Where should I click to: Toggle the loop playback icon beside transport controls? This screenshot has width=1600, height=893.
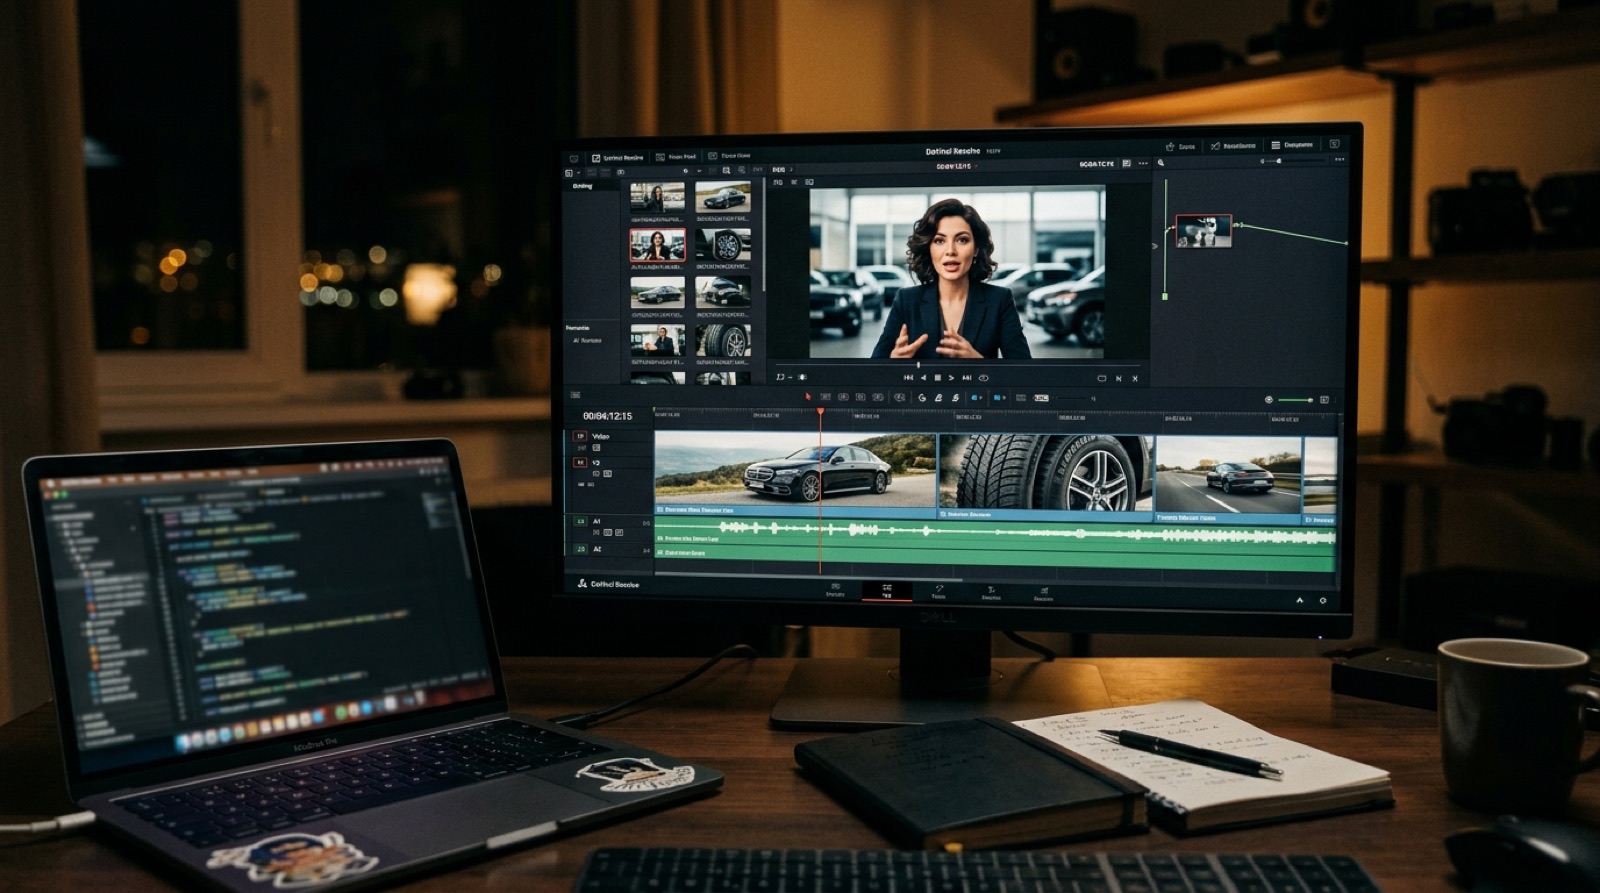pos(983,378)
